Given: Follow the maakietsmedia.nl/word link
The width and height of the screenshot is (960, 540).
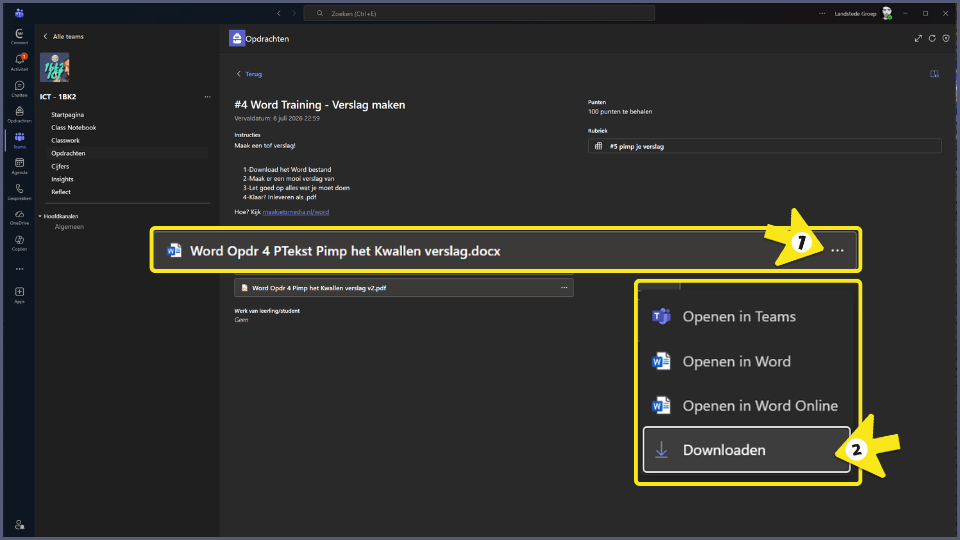Looking at the screenshot, I should click(296, 212).
